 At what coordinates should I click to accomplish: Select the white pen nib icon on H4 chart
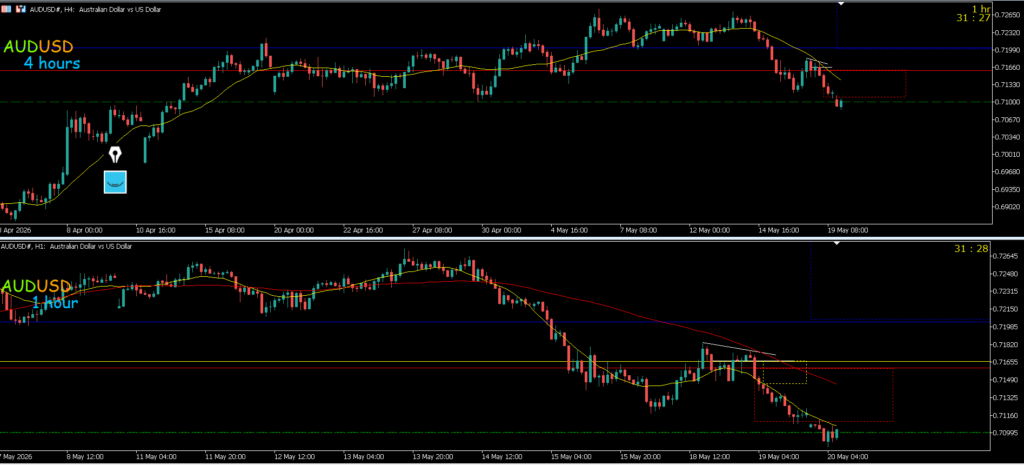click(116, 155)
